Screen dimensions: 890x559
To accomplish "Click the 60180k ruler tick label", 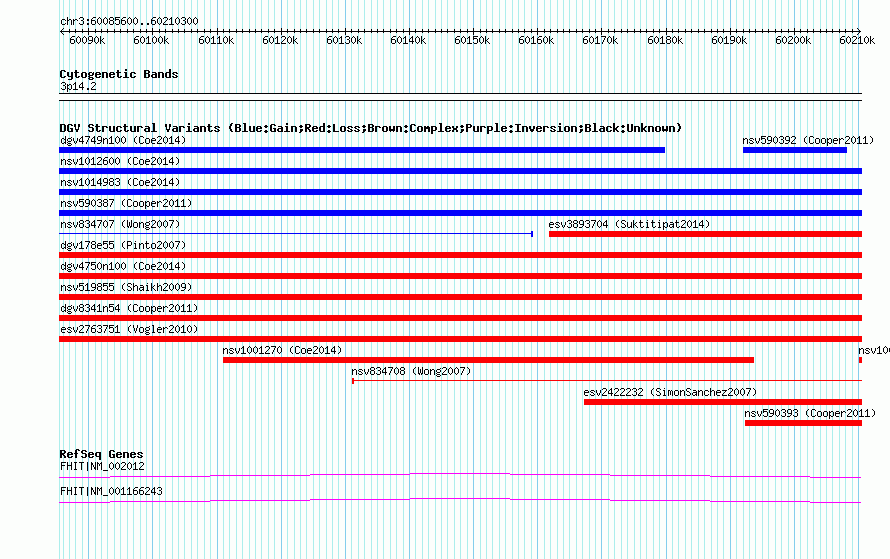I will [x=665, y=40].
